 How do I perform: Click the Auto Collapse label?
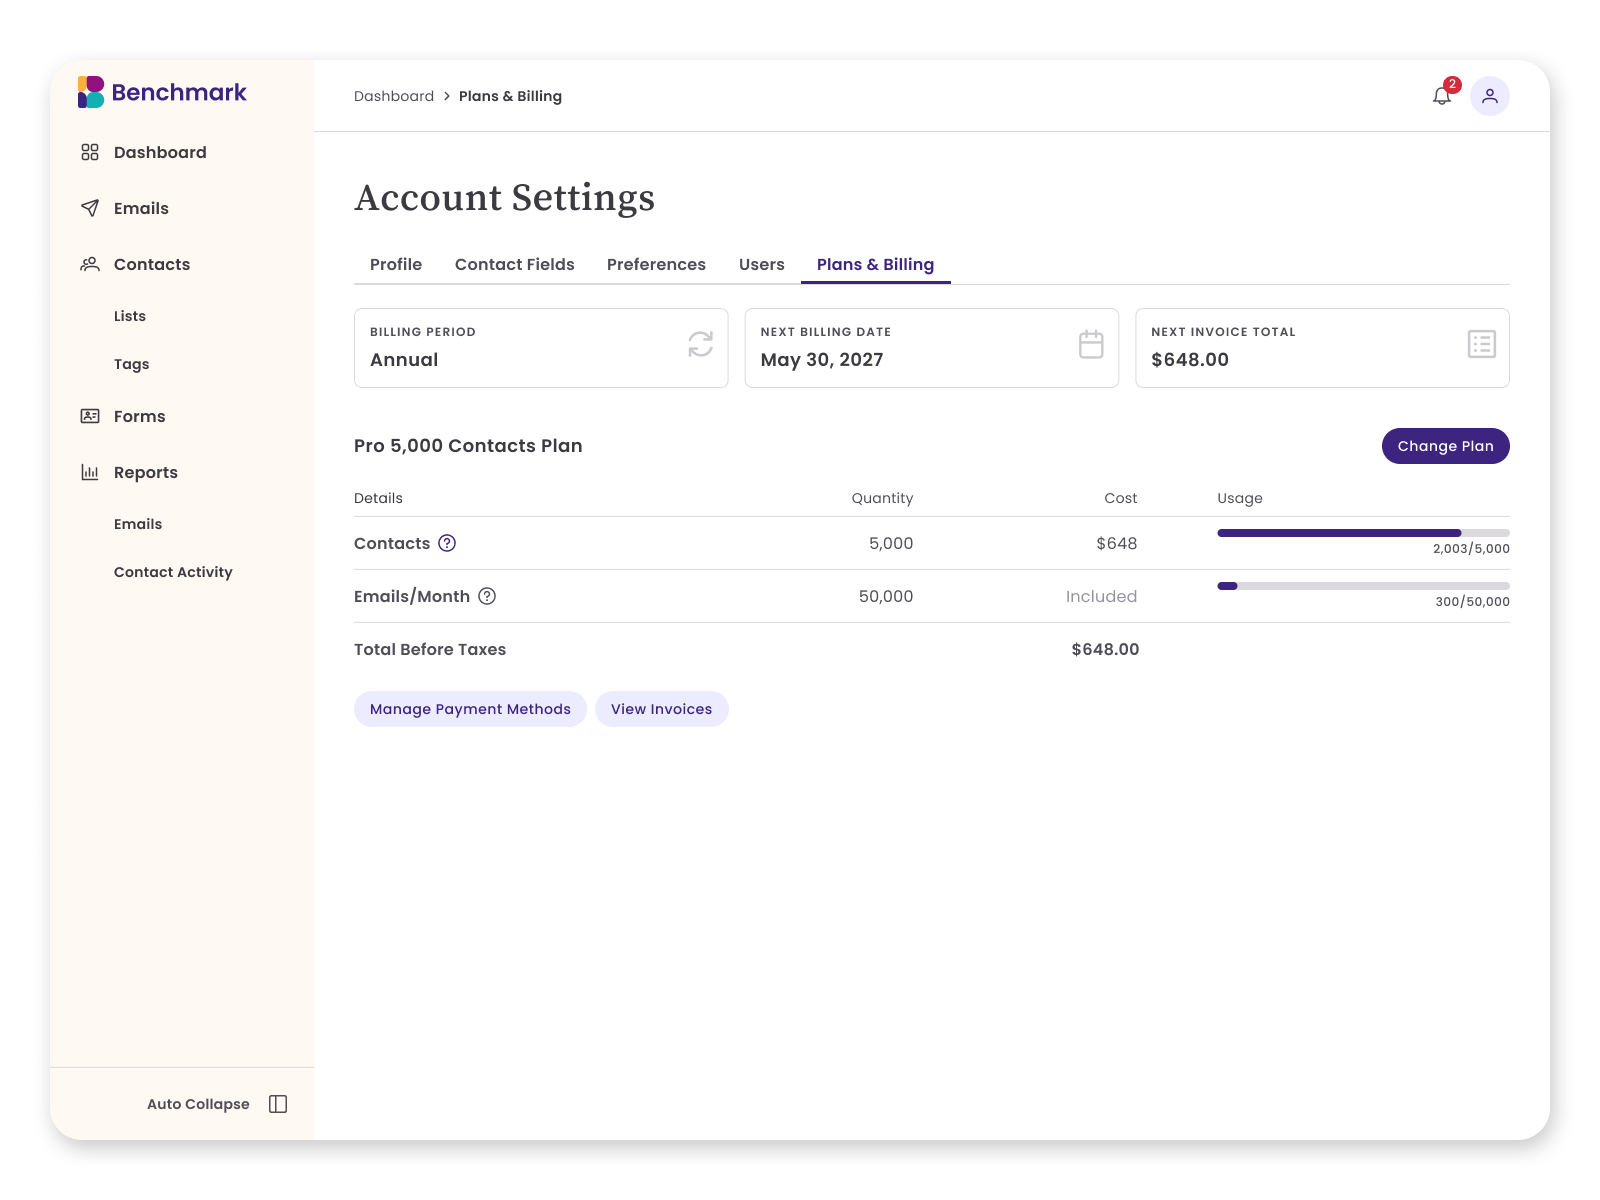(198, 1104)
